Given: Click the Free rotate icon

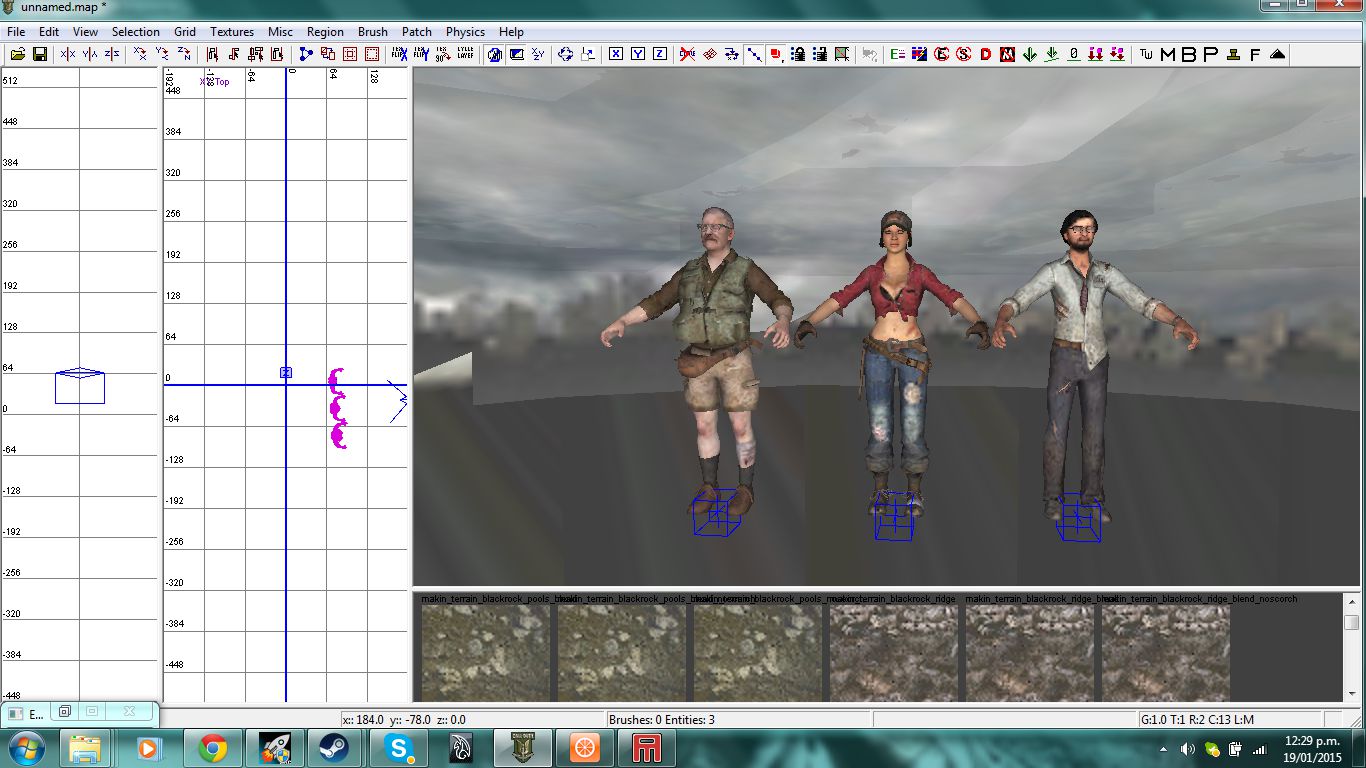Looking at the screenshot, I should [x=566, y=54].
